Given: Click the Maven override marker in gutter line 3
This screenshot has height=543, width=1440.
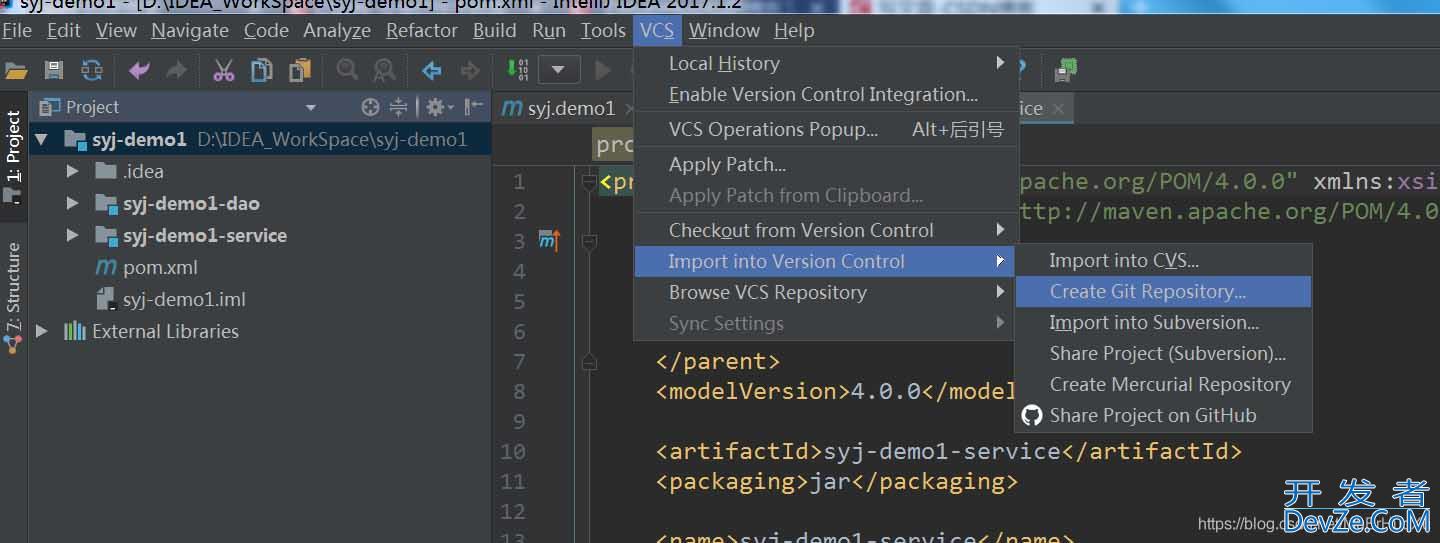Looking at the screenshot, I should (550, 240).
